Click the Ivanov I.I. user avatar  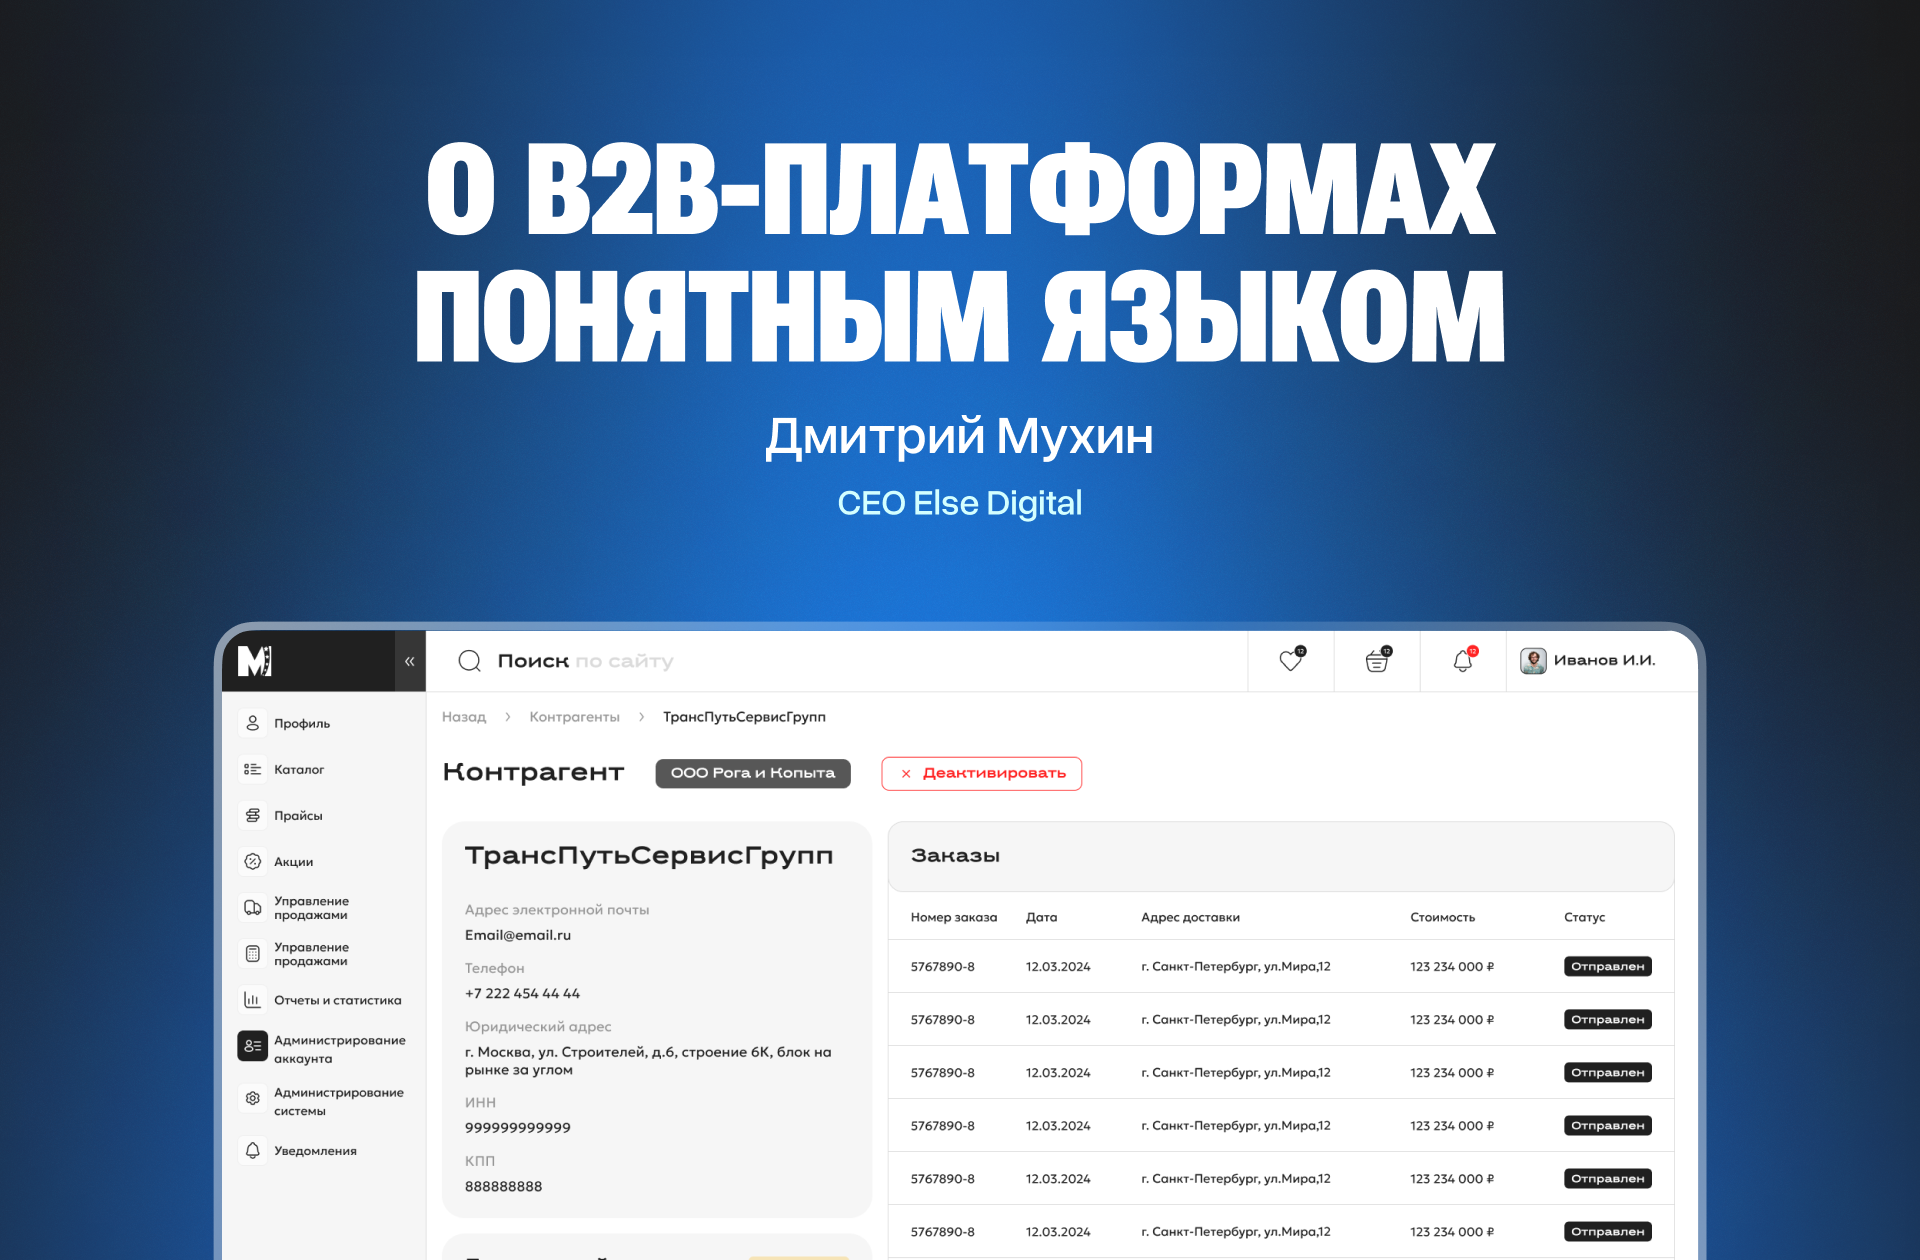coord(1532,661)
